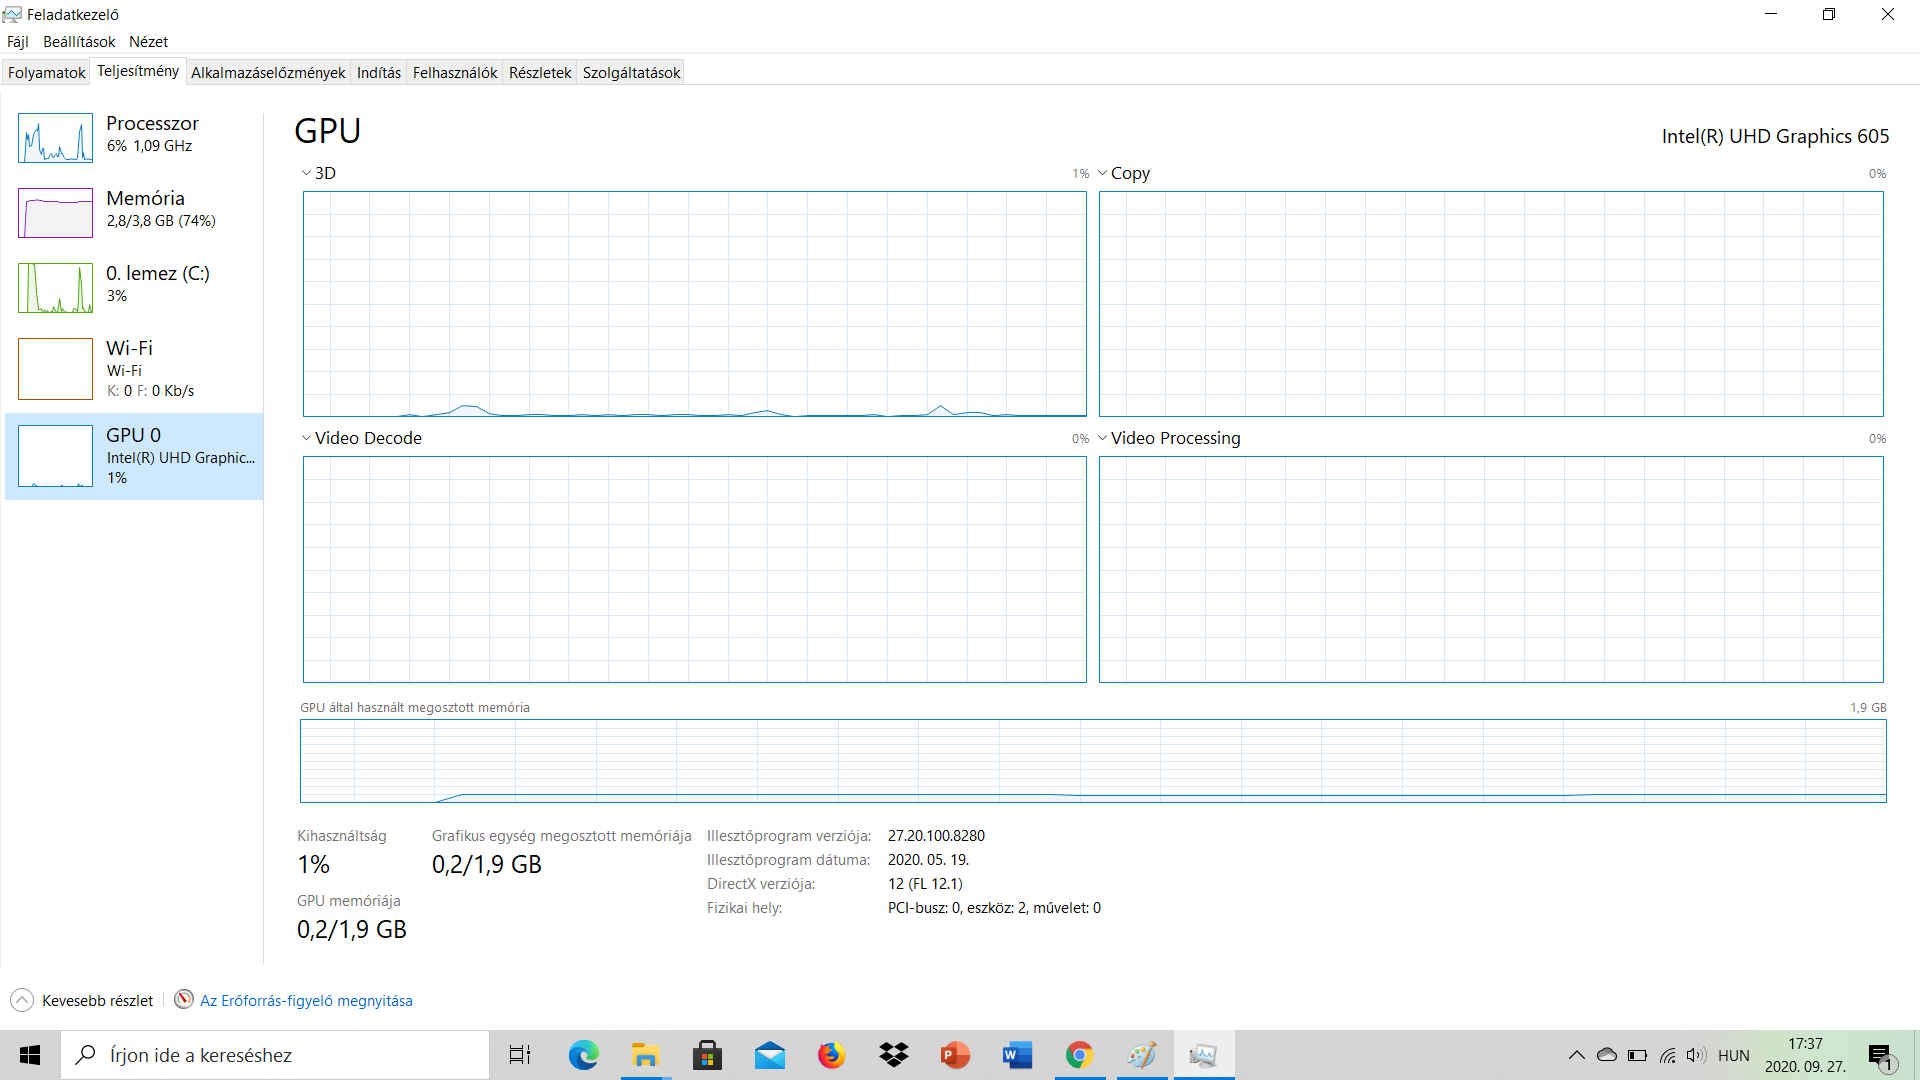This screenshot has width=1920, height=1080.
Task: Select the Processzor performance graph thumbnail
Action: tap(55, 138)
